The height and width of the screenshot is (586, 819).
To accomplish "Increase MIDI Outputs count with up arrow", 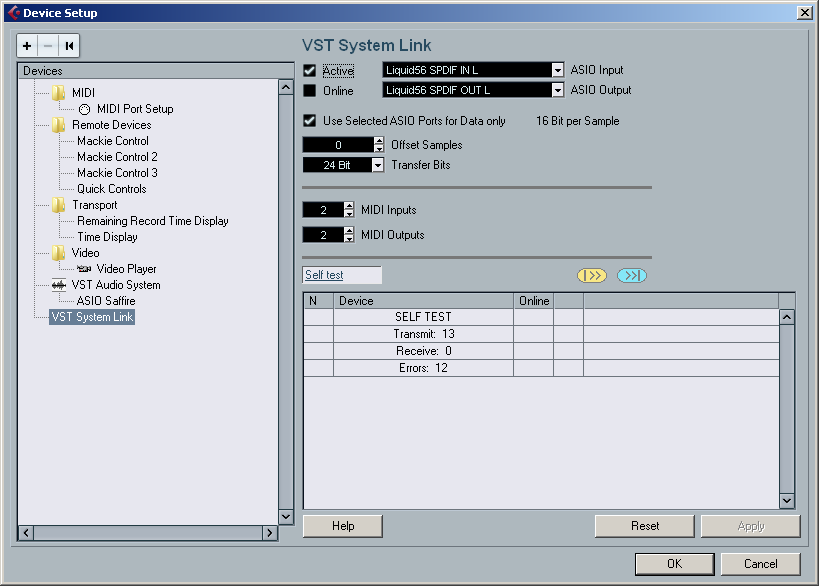I will coord(349,231).
